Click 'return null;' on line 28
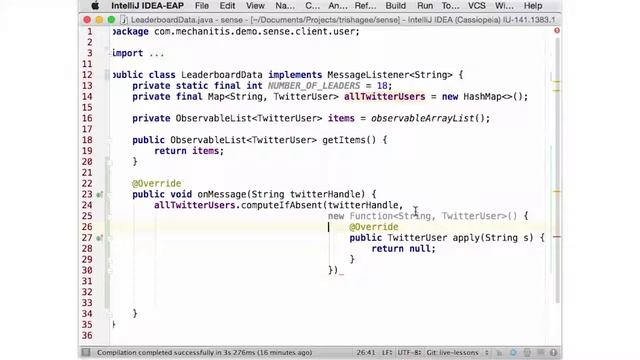 click(403, 249)
